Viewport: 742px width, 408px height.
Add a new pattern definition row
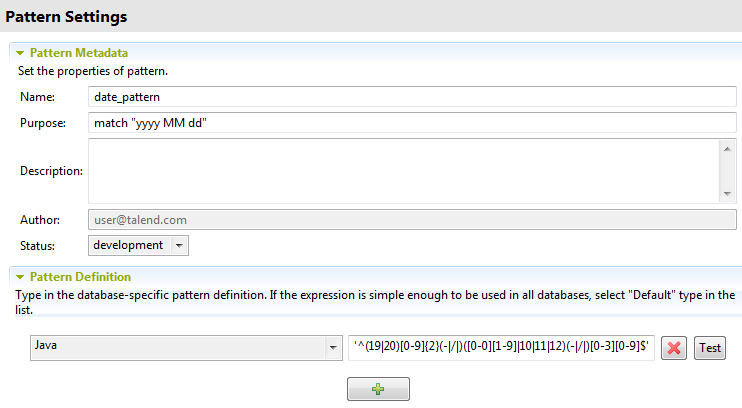tap(378, 389)
